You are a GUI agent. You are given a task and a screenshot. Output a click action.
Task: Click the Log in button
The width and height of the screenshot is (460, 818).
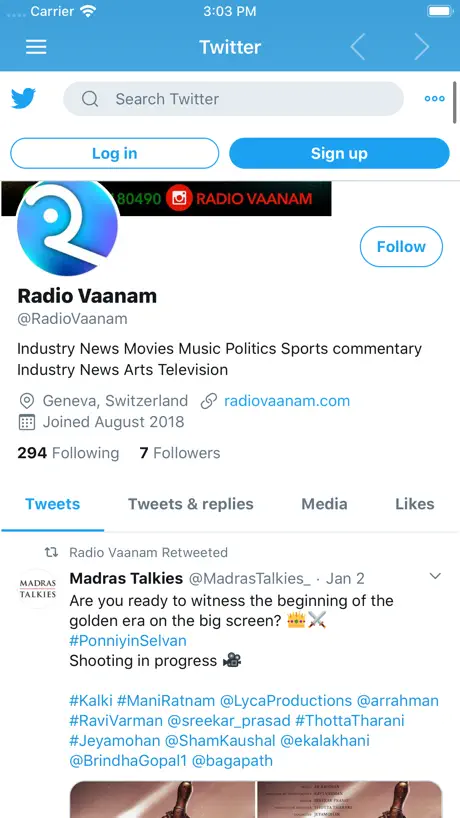(115, 153)
